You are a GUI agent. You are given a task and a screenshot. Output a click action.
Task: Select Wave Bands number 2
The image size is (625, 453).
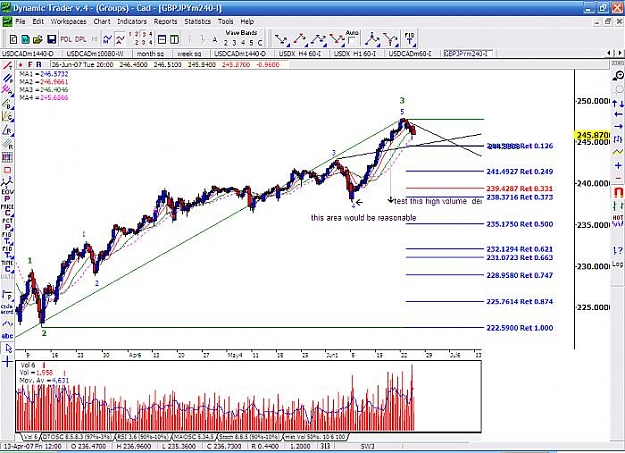coord(226,43)
